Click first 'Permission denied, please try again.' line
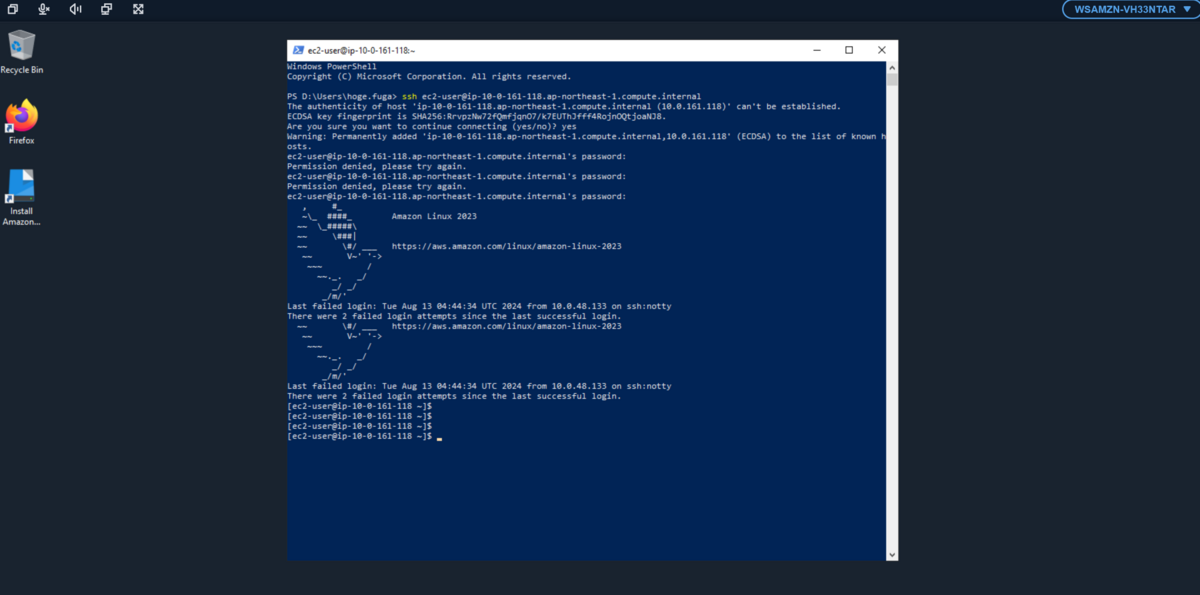The width and height of the screenshot is (1200, 595). coord(376,166)
